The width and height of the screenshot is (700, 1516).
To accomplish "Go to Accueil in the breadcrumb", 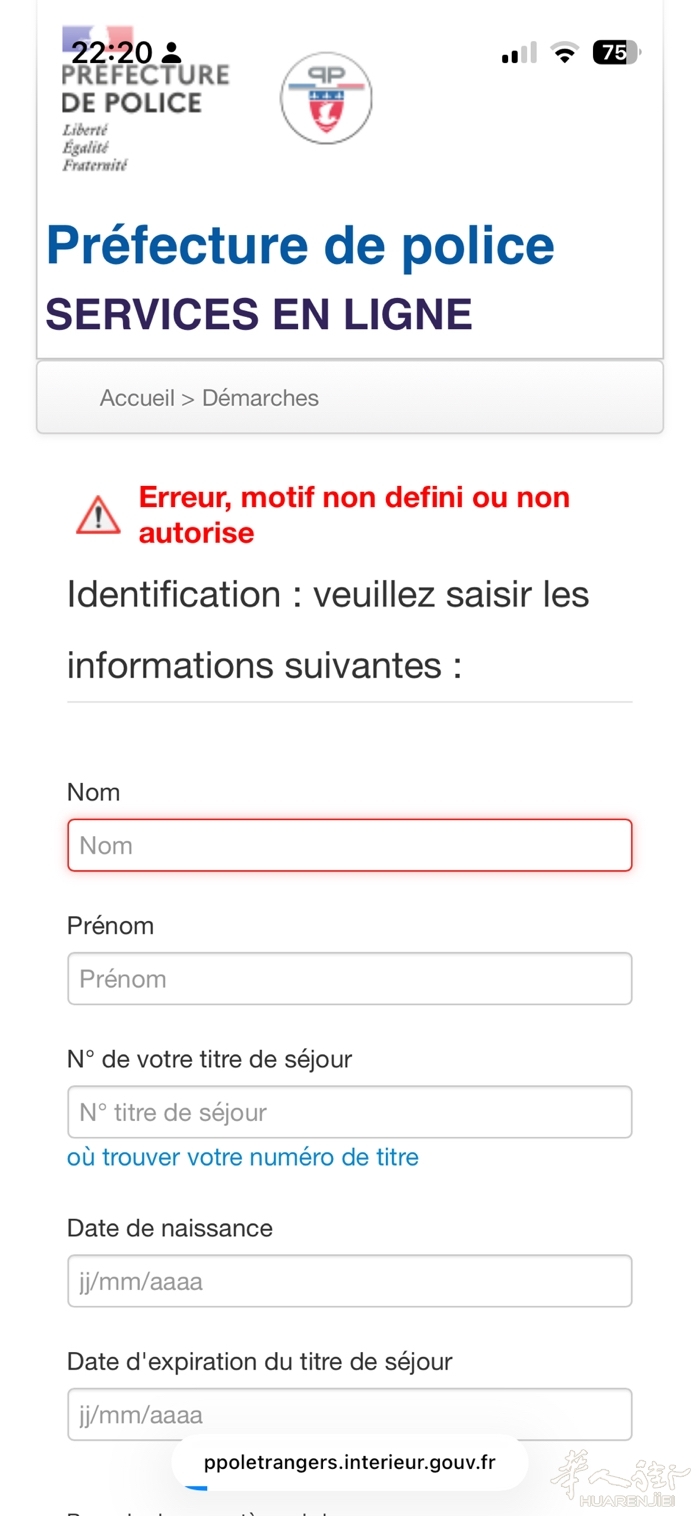I will [x=137, y=398].
